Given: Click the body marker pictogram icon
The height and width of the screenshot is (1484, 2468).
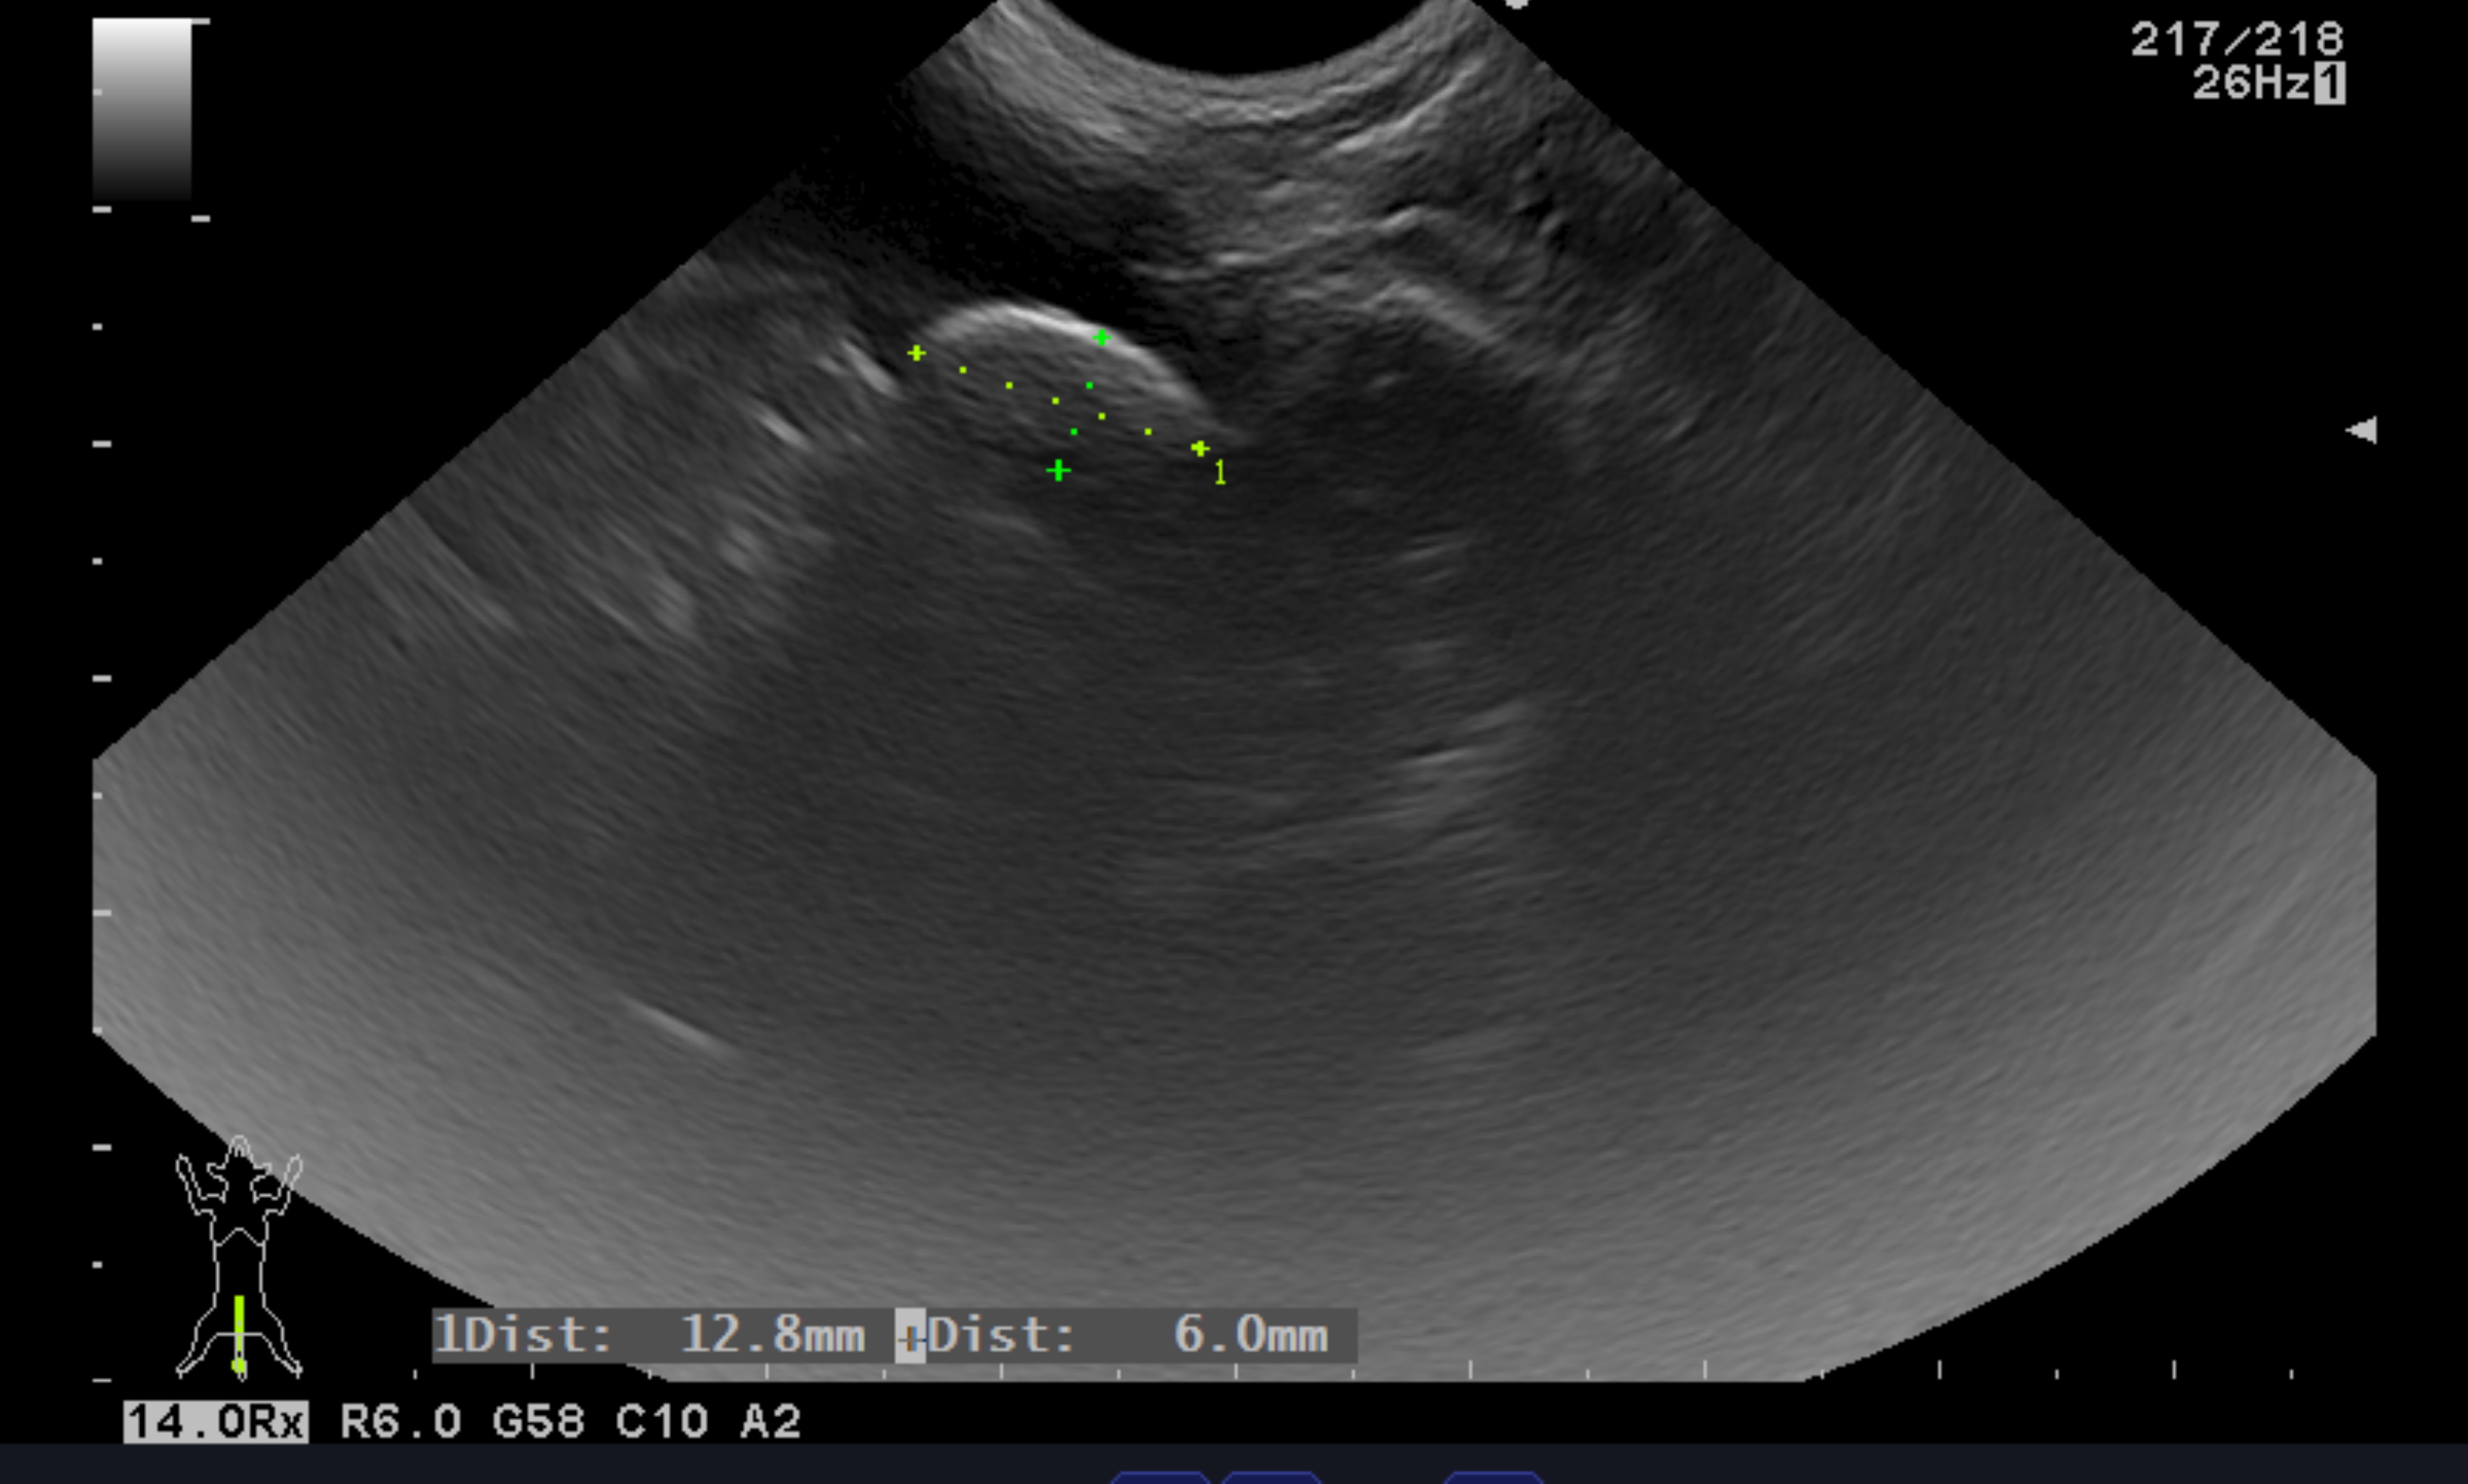Looking at the screenshot, I should [239, 1258].
